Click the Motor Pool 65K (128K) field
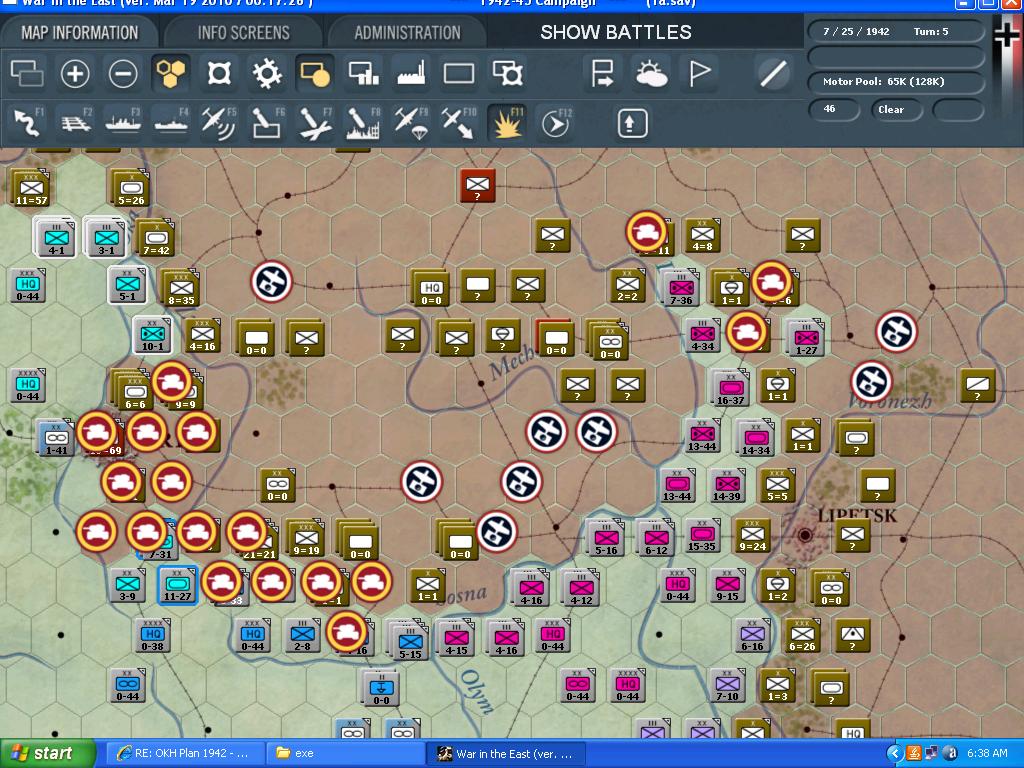The image size is (1024, 768). [895, 82]
